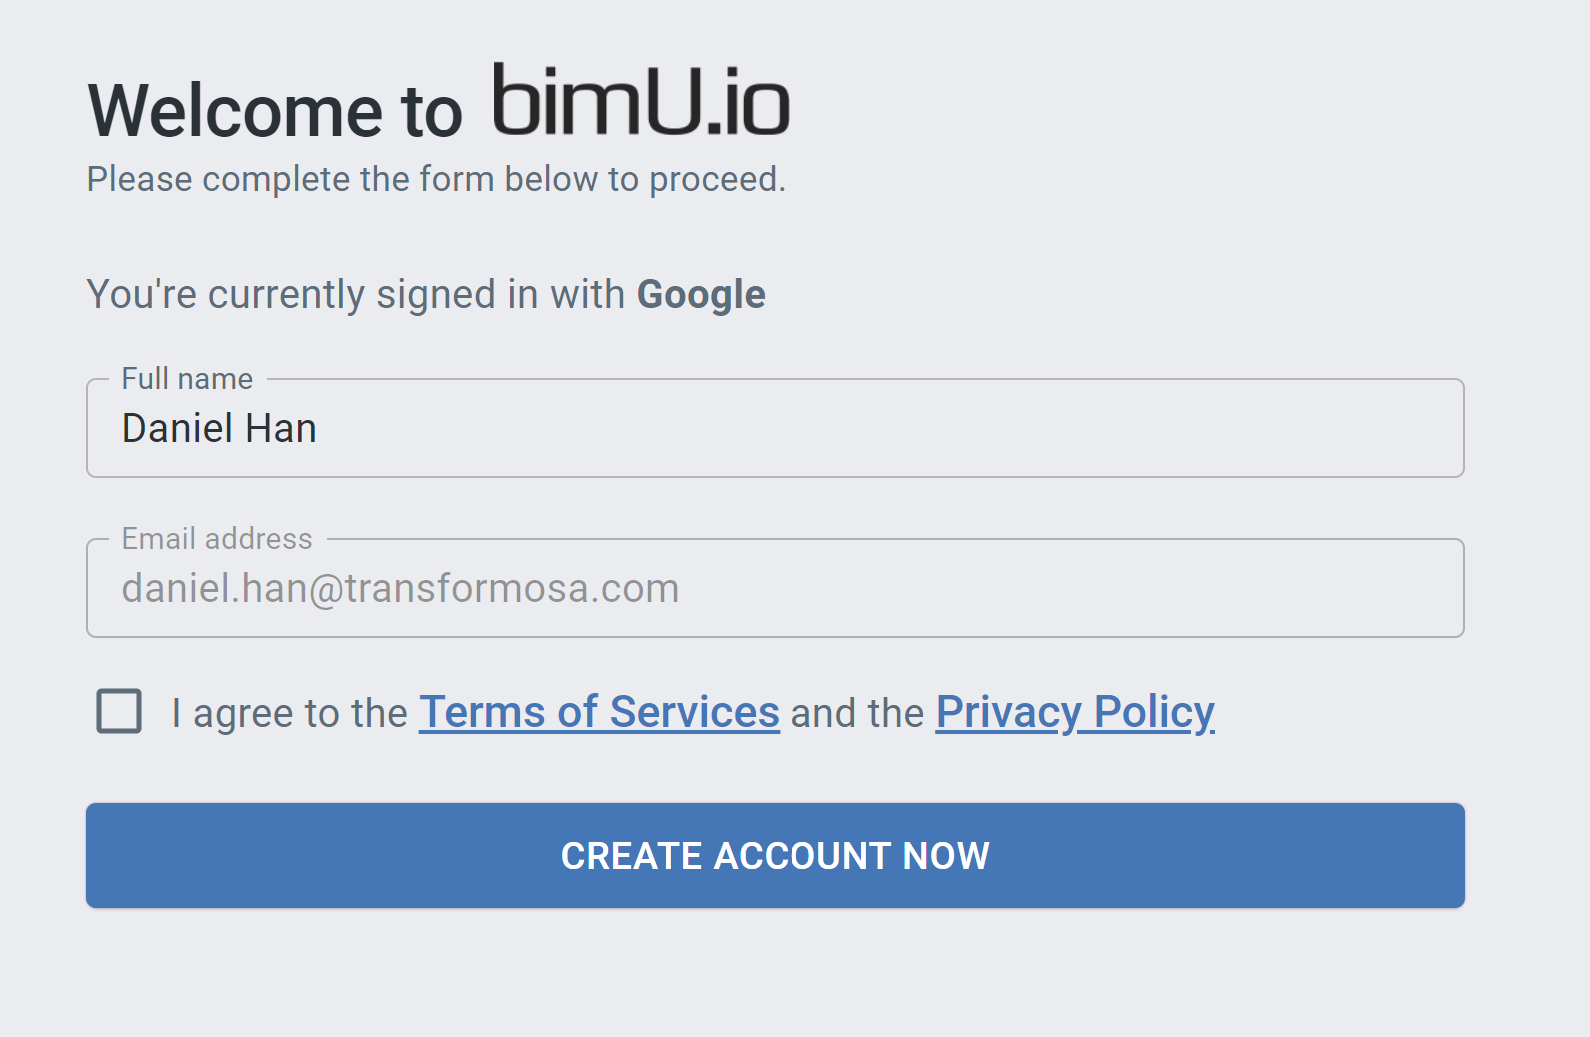Viewport: 1590px width, 1037px height.
Task: Click the CREATE ACCOUNT NOW button
Action: (x=775, y=856)
